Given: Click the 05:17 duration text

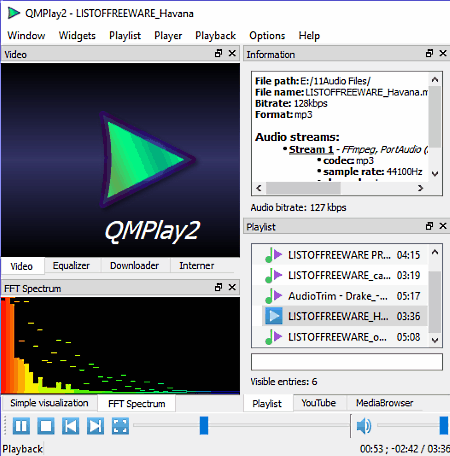Looking at the screenshot, I should pos(408,296).
